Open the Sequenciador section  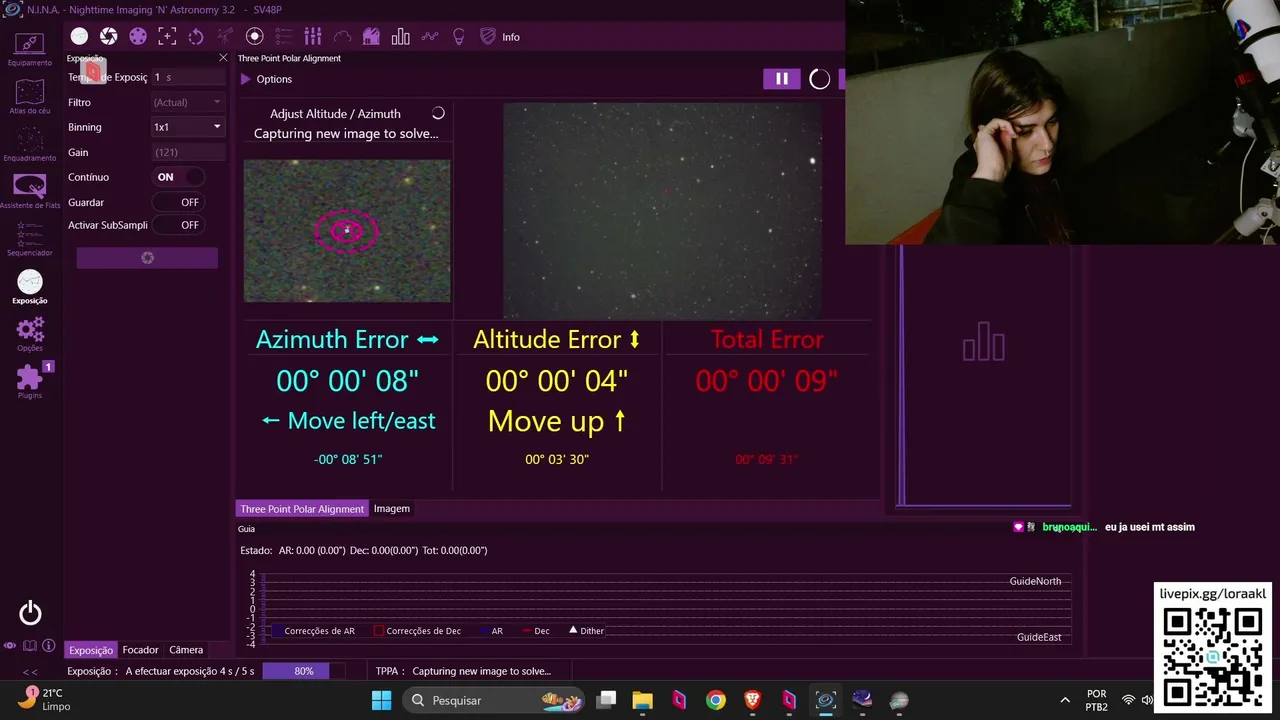pos(30,239)
